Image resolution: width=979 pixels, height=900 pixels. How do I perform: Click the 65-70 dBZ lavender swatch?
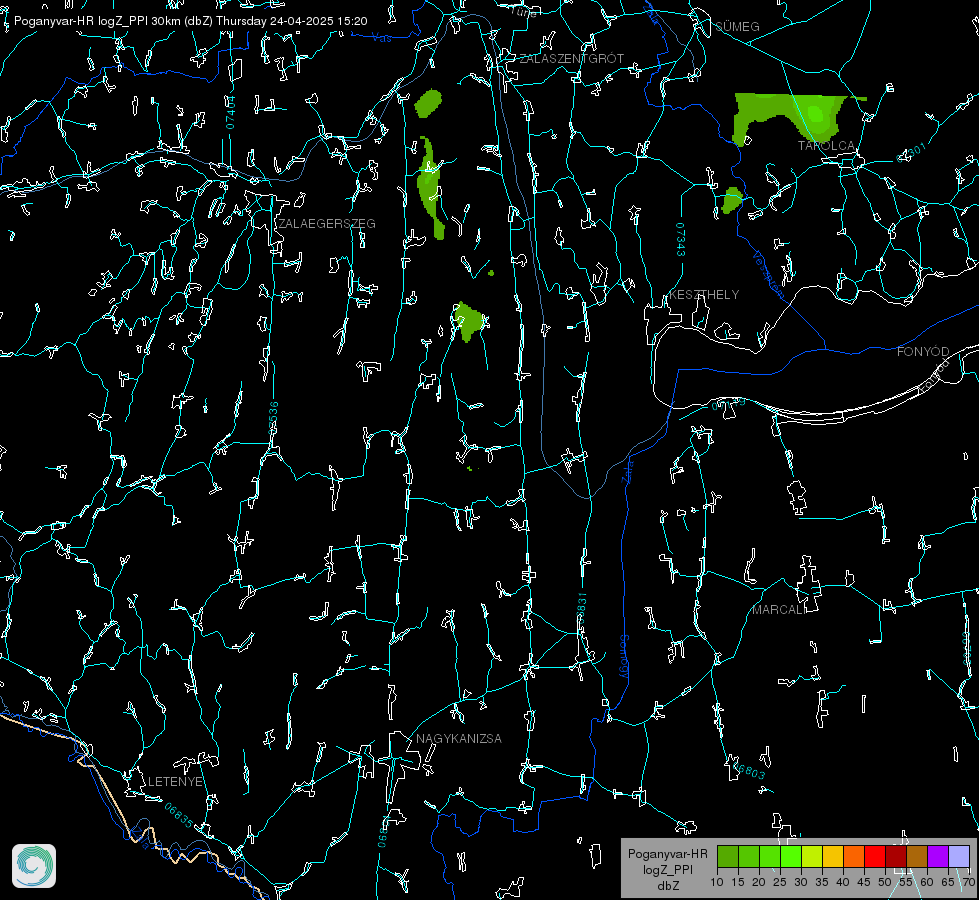(959, 856)
